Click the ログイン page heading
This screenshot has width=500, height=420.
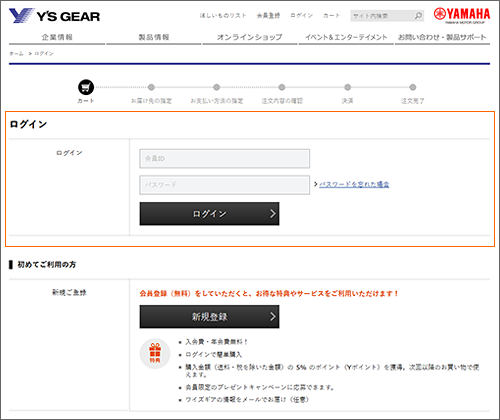(28, 124)
